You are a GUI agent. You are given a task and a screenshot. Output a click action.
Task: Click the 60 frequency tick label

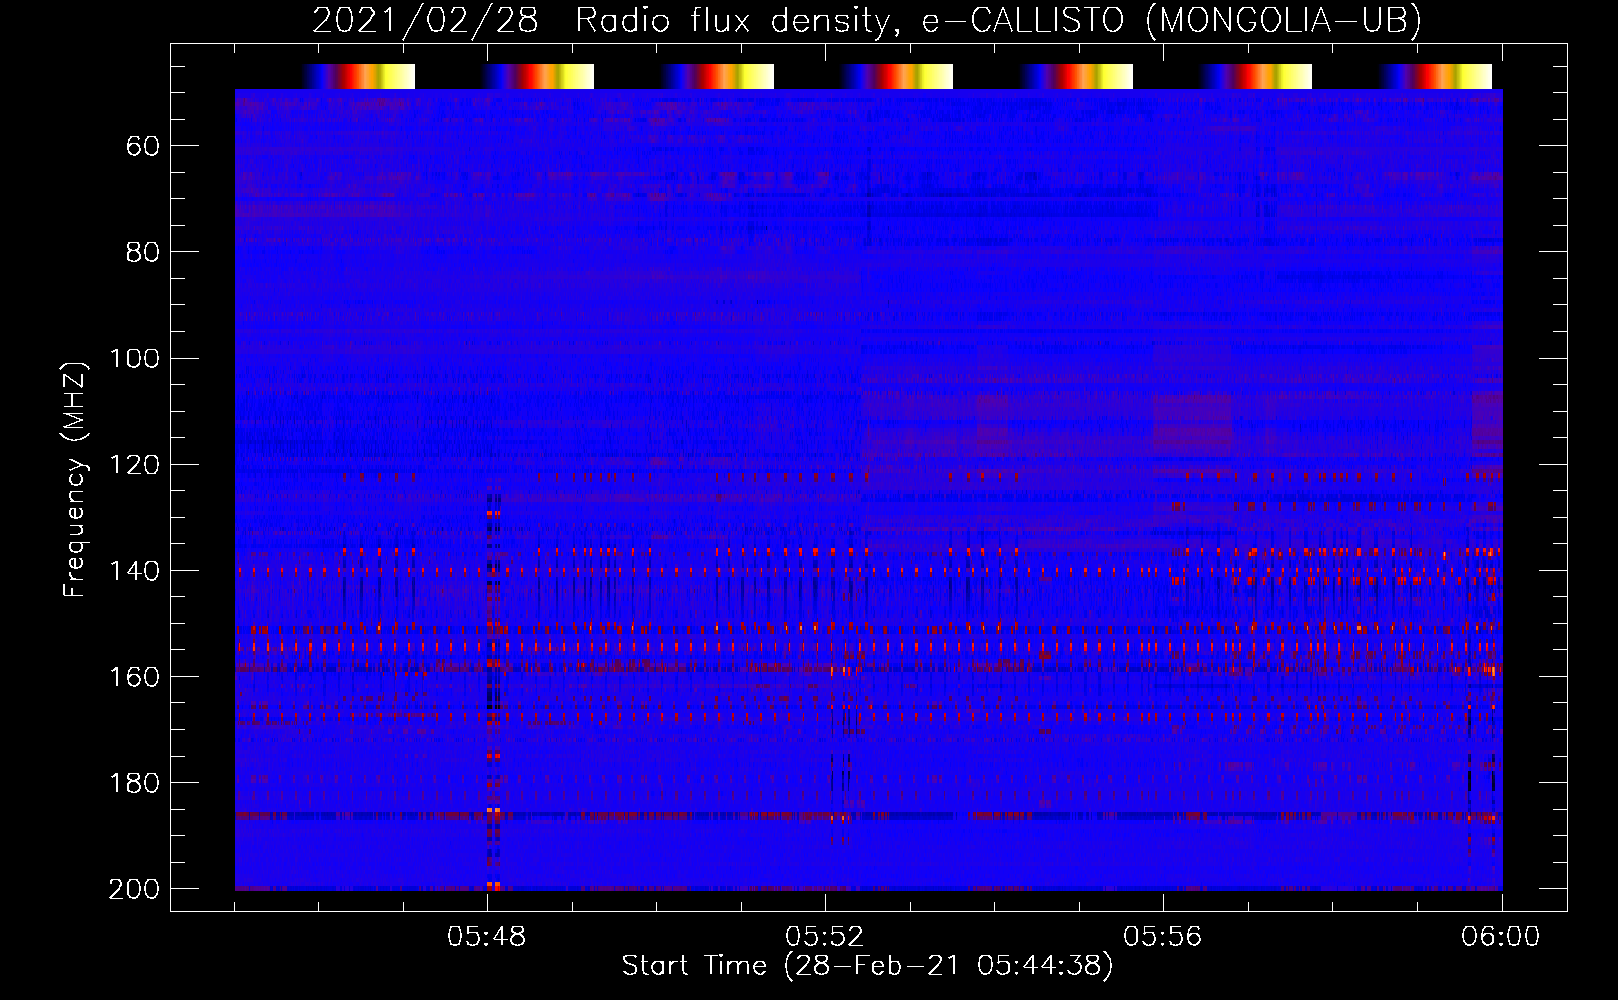point(143,147)
